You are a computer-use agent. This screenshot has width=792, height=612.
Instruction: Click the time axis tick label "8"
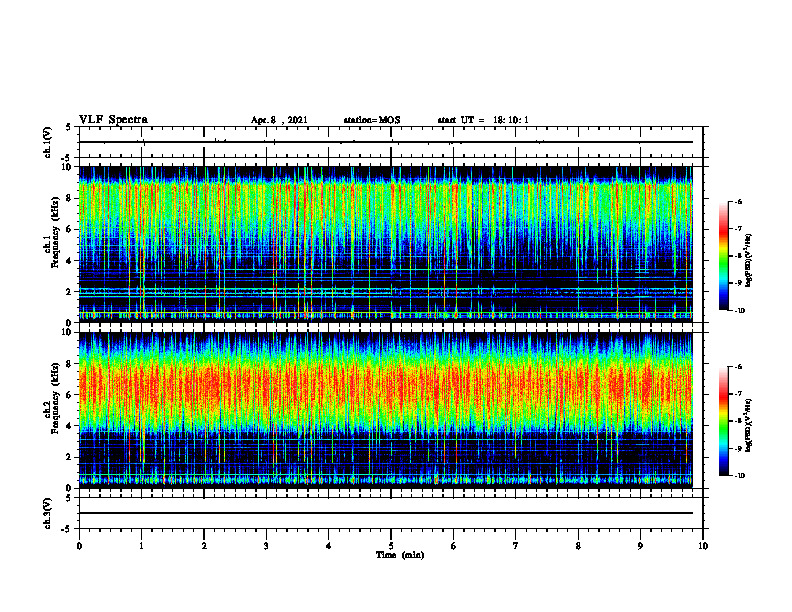tap(578, 546)
